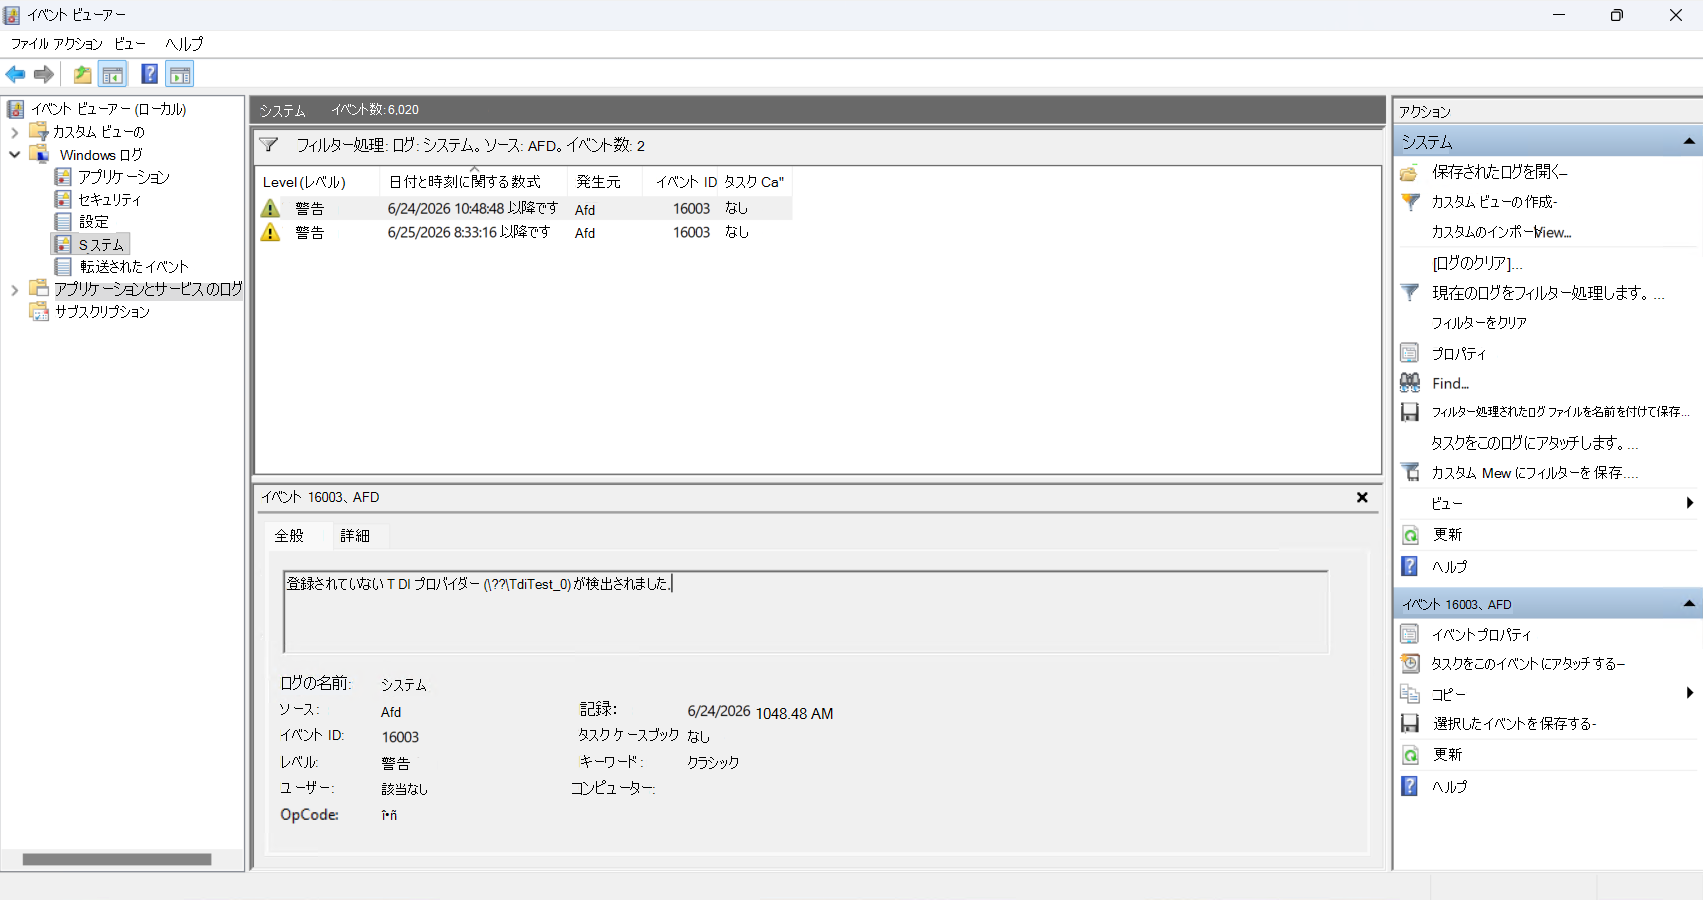Click the クラシック keyword value

pyautogui.click(x=713, y=762)
